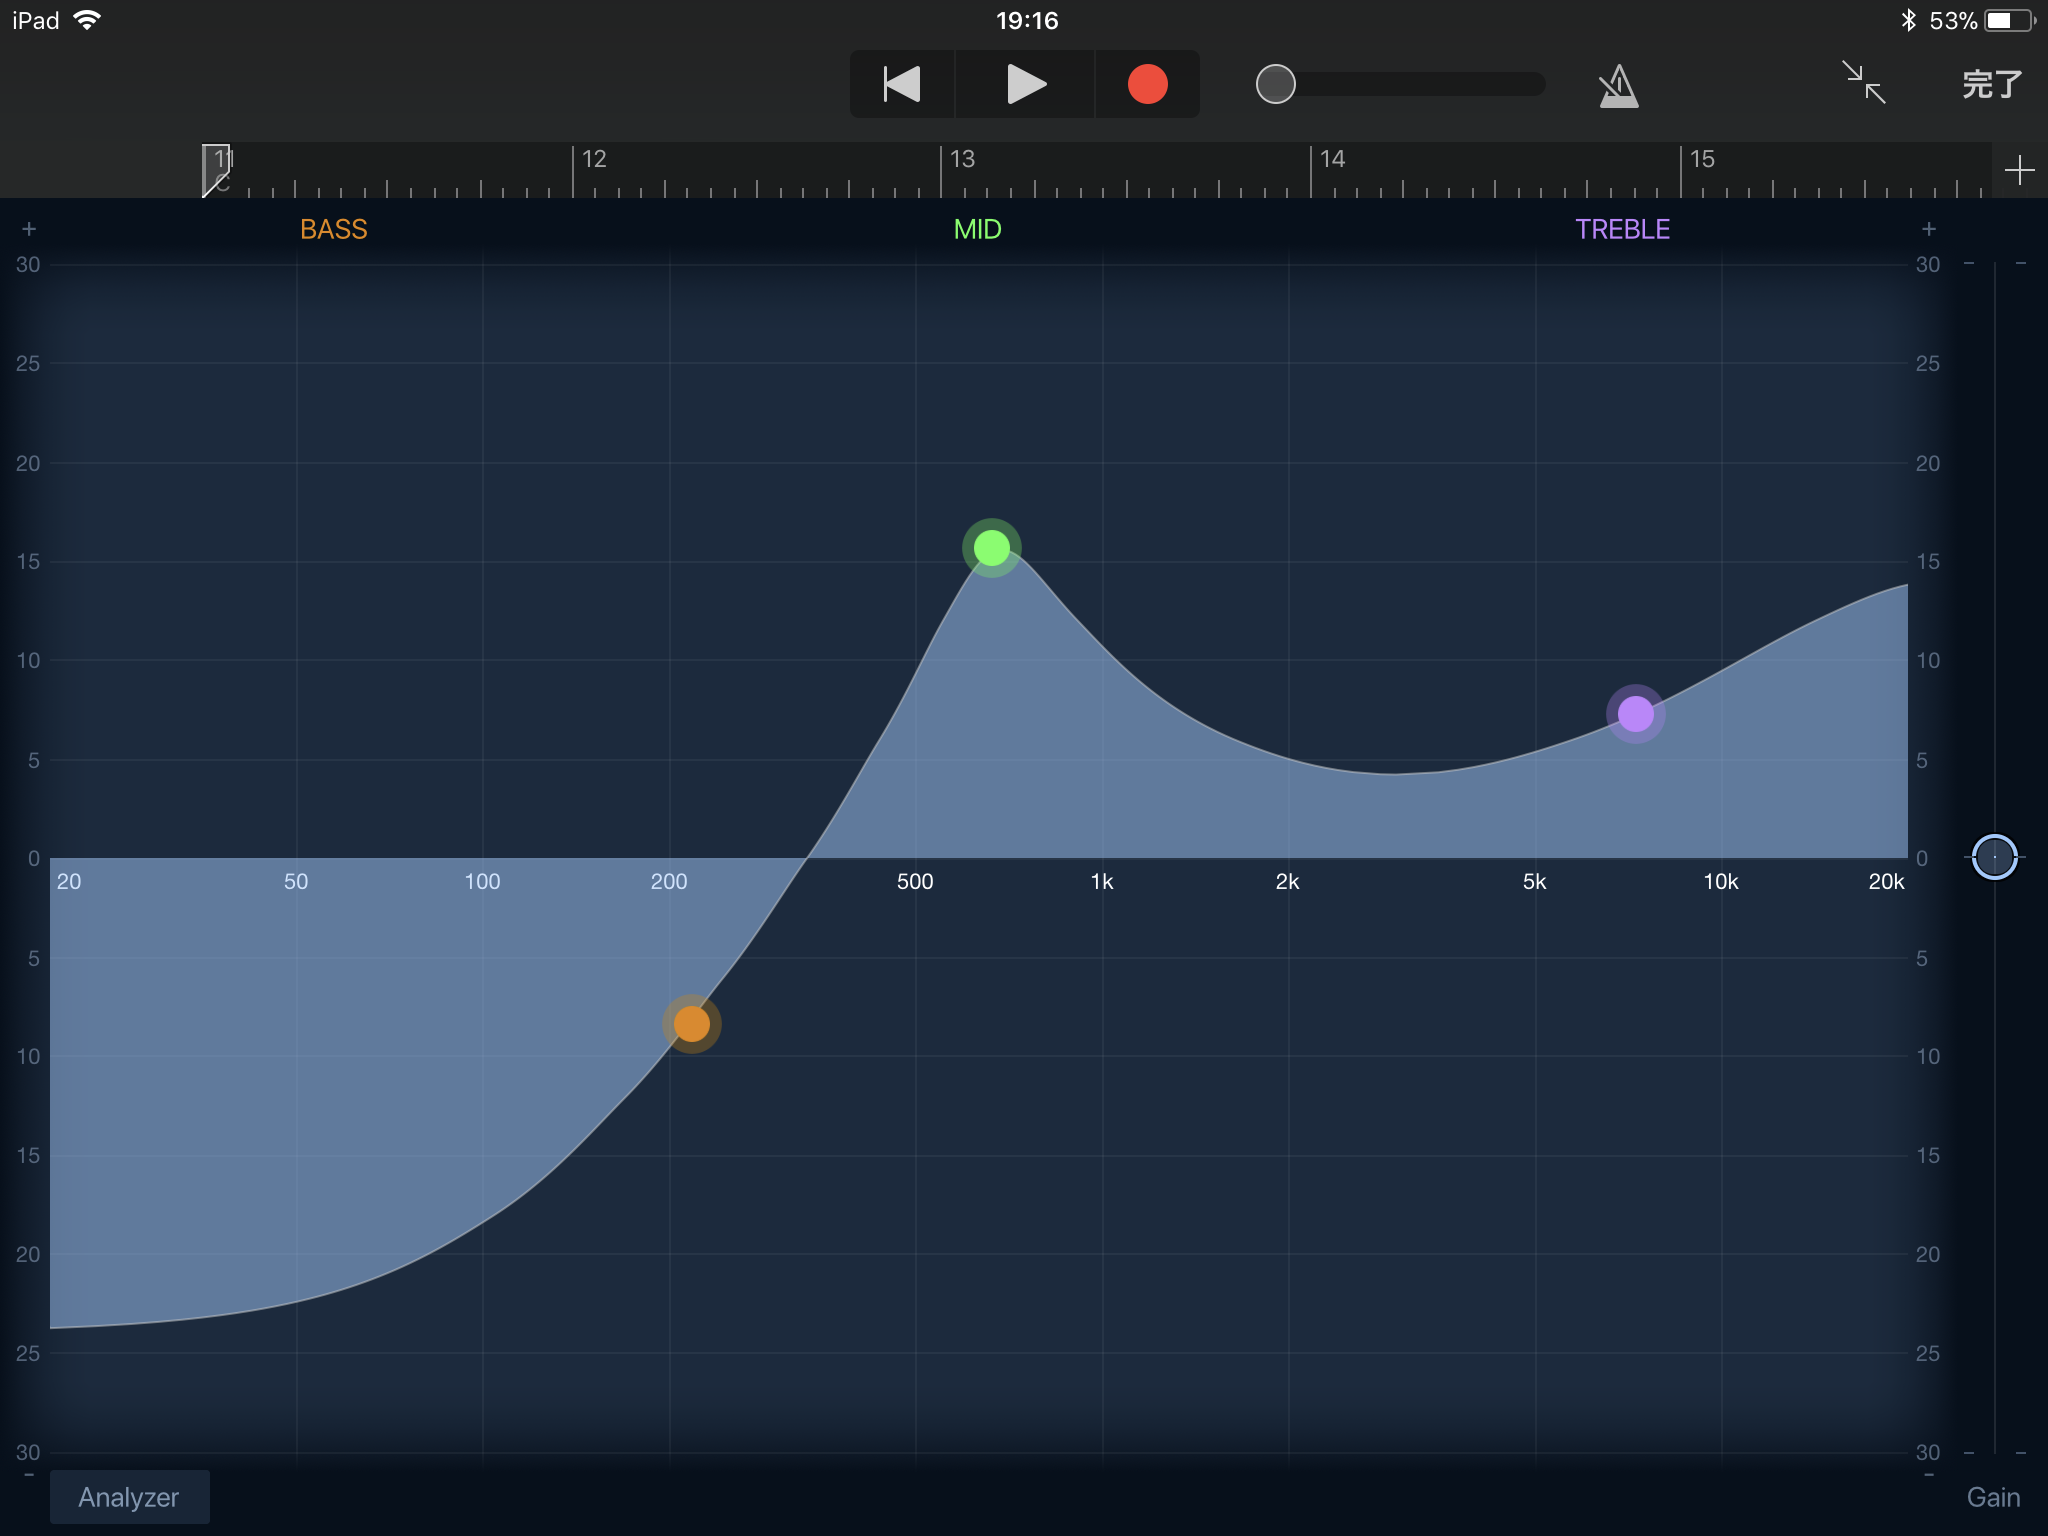The image size is (2048, 1536).
Task: Click the Gain slider knob
Action: pos(1994,857)
